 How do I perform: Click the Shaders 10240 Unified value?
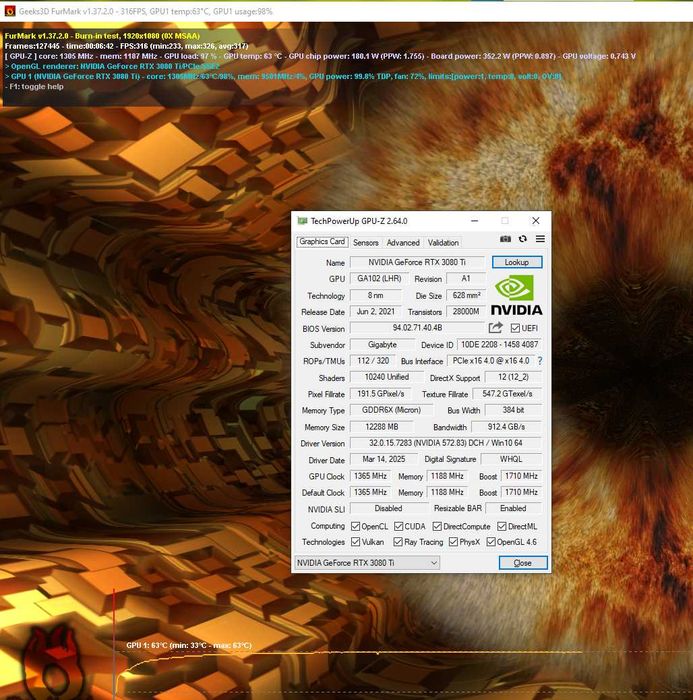[387, 377]
